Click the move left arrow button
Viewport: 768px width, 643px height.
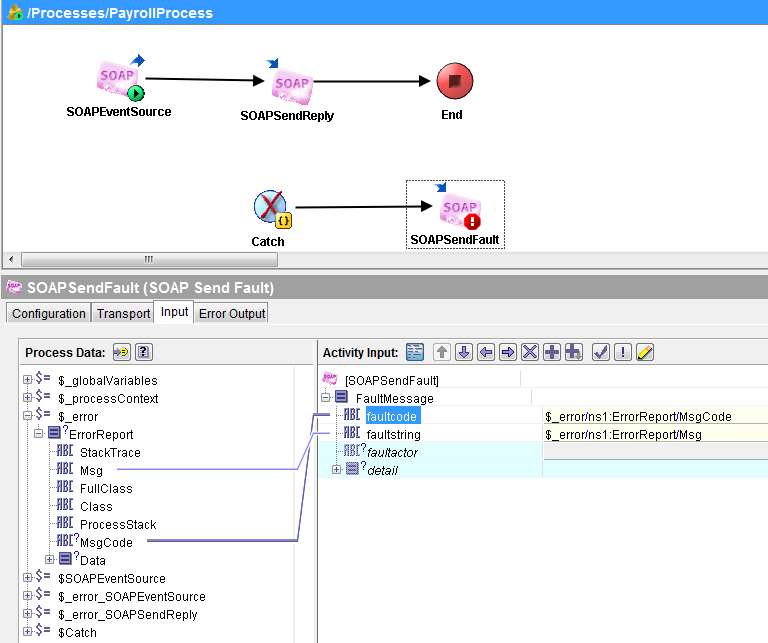tap(486, 352)
